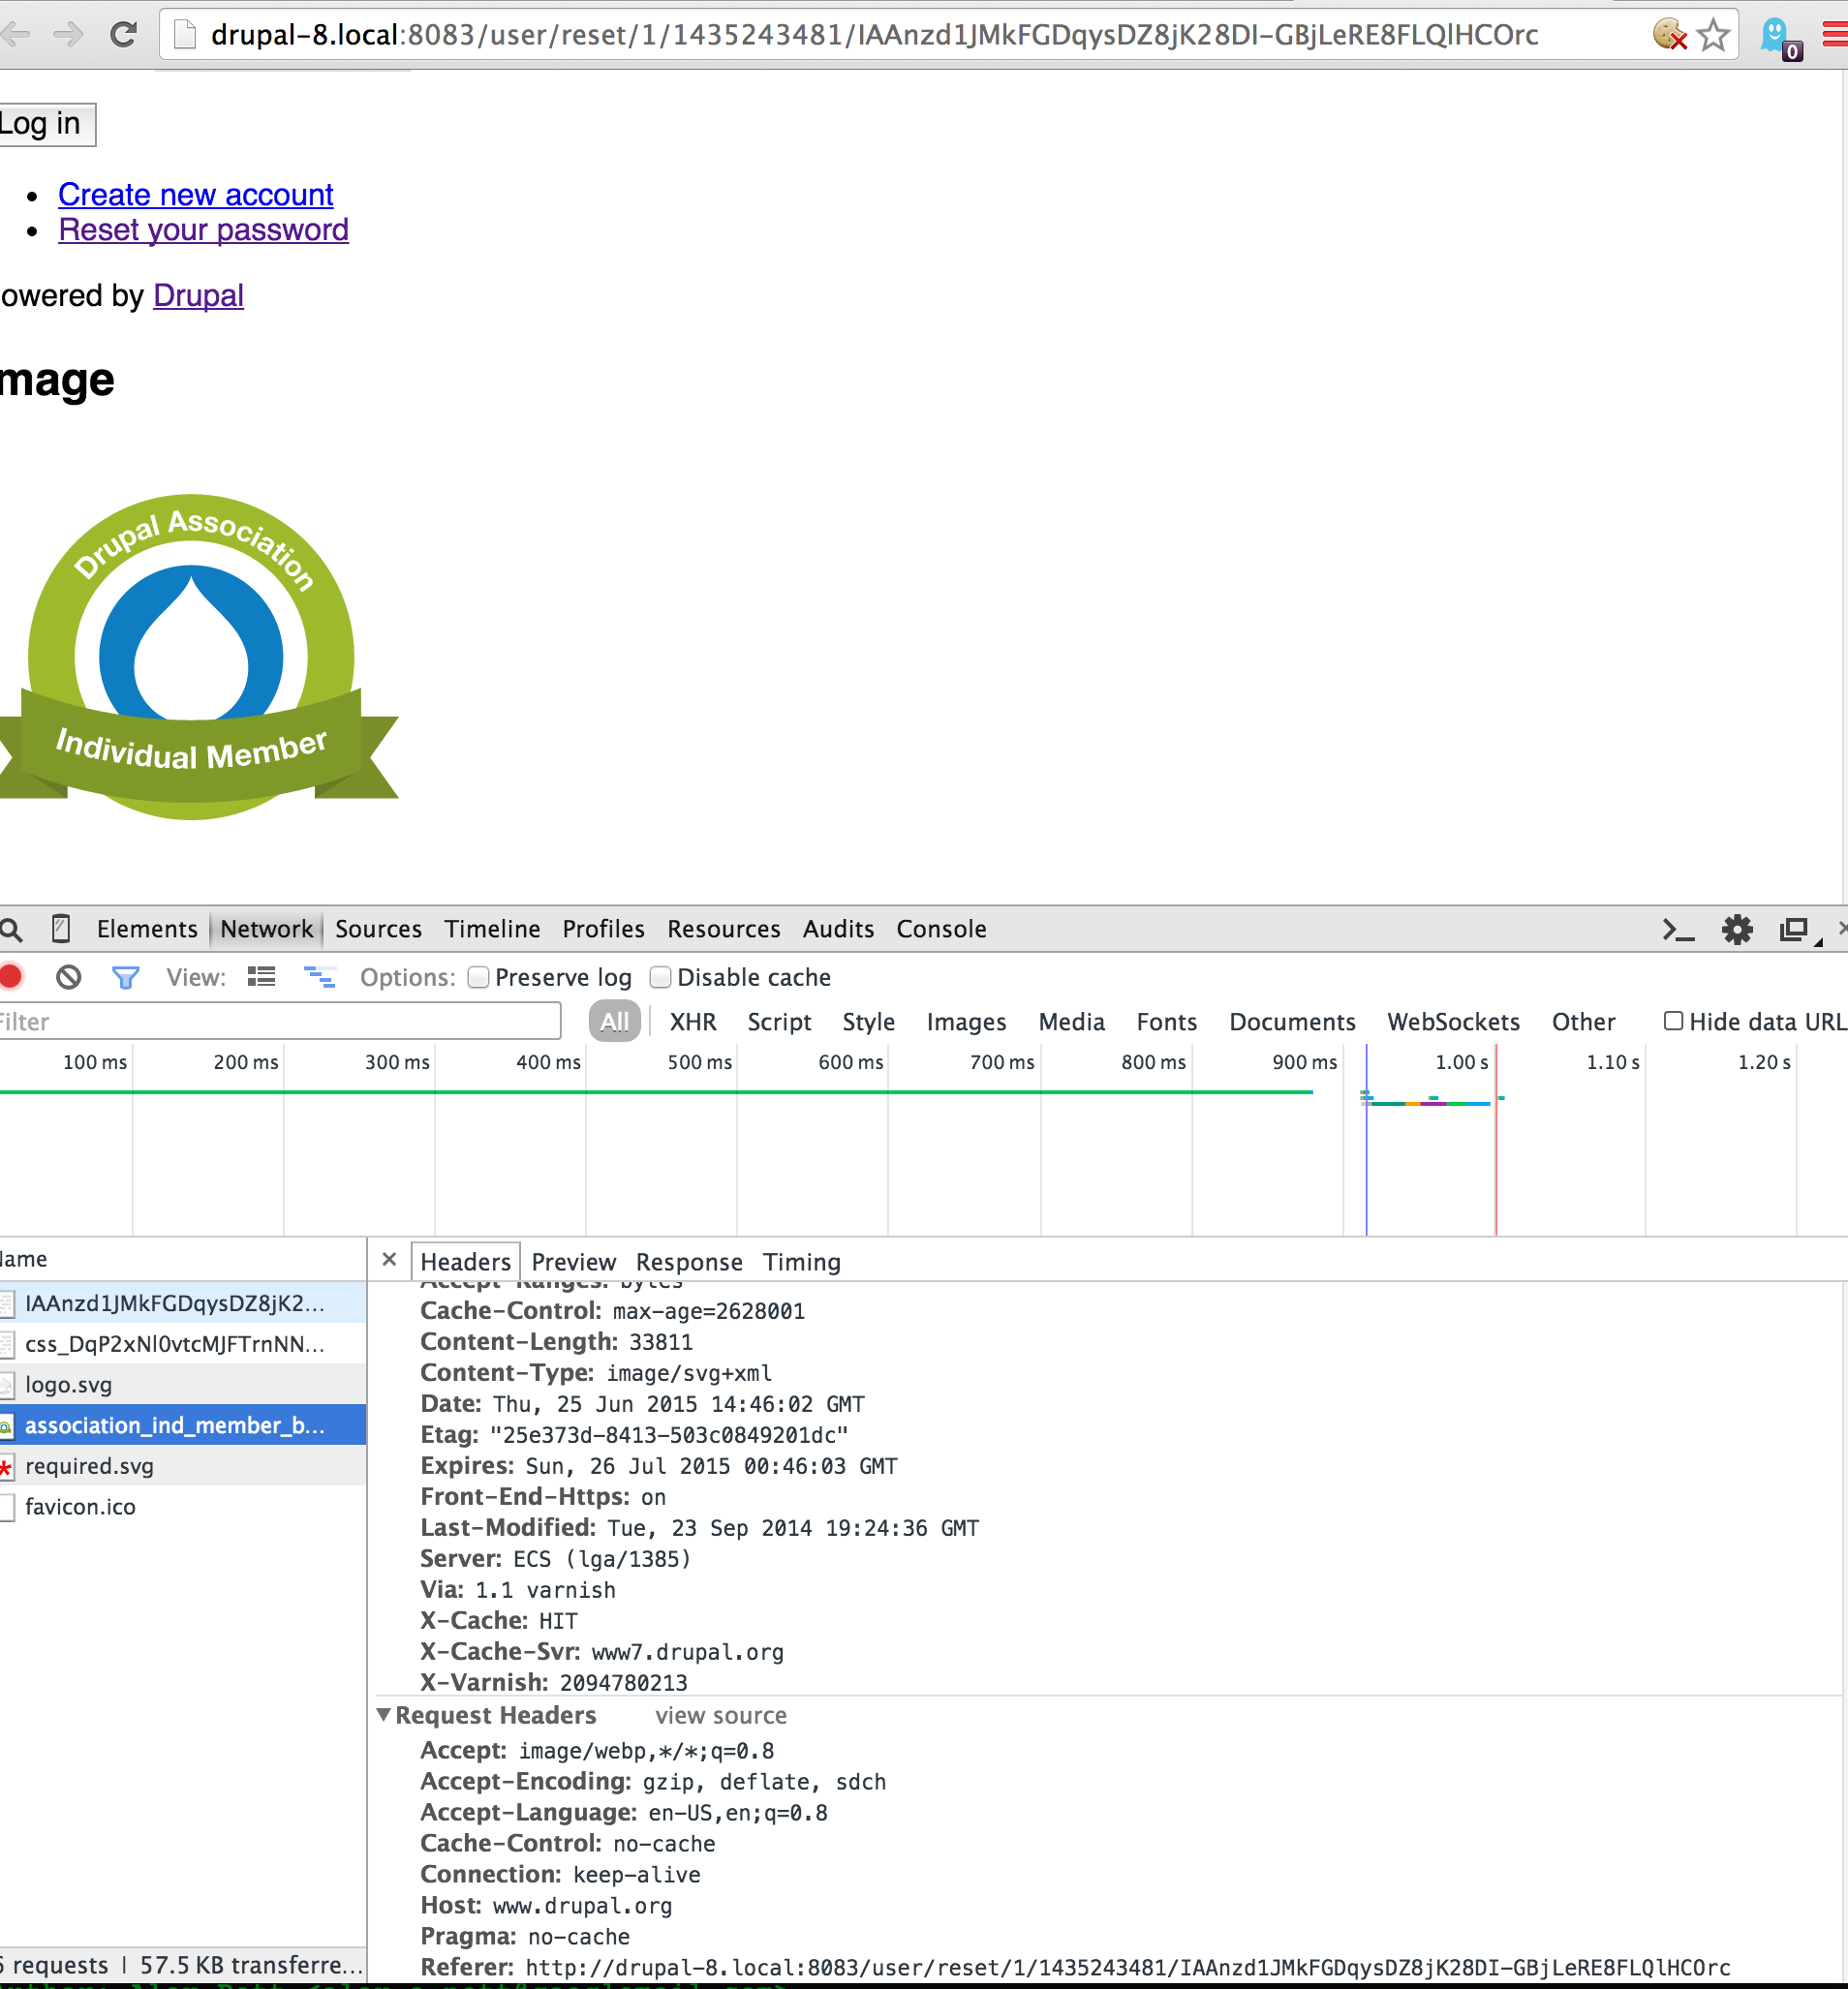The height and width of the screenshot is (1989, 1848).
Task: Click the blocked cookie icon in address bar
Action: (x=1671, y=33)
